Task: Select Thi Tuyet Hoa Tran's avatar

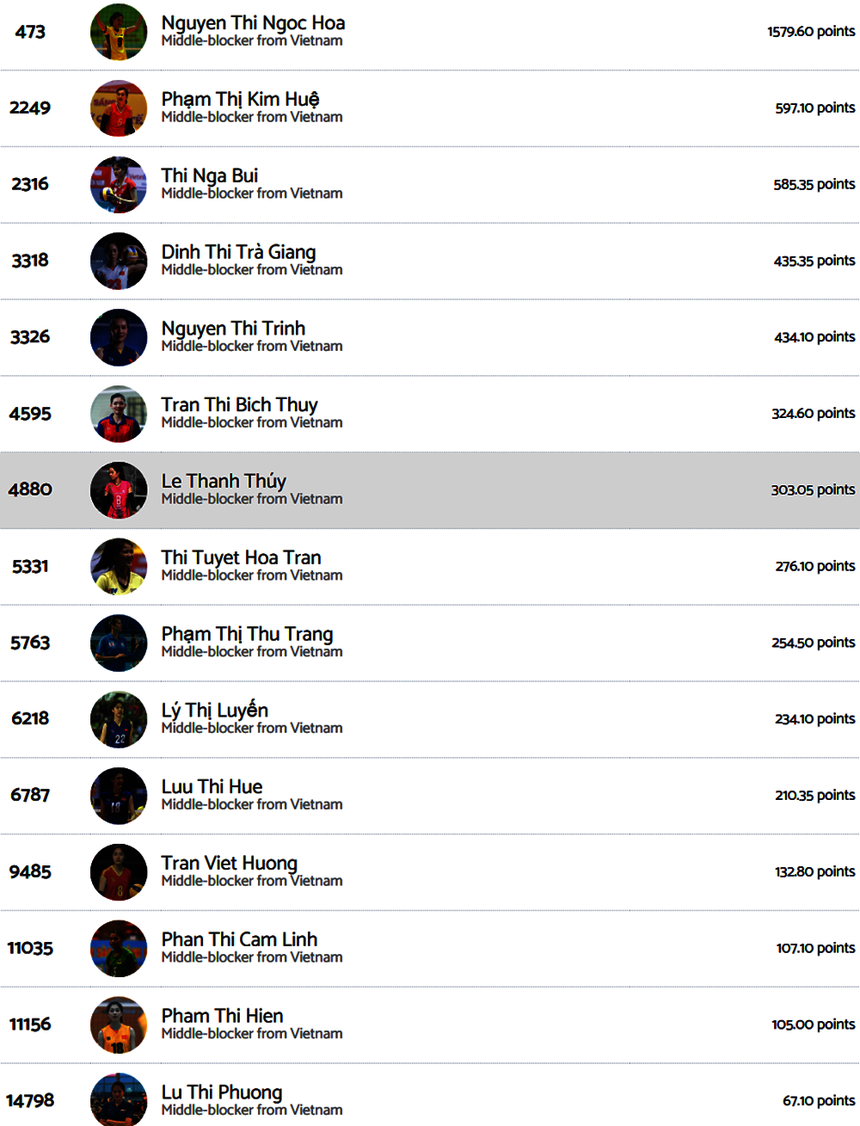Action: 118,566
